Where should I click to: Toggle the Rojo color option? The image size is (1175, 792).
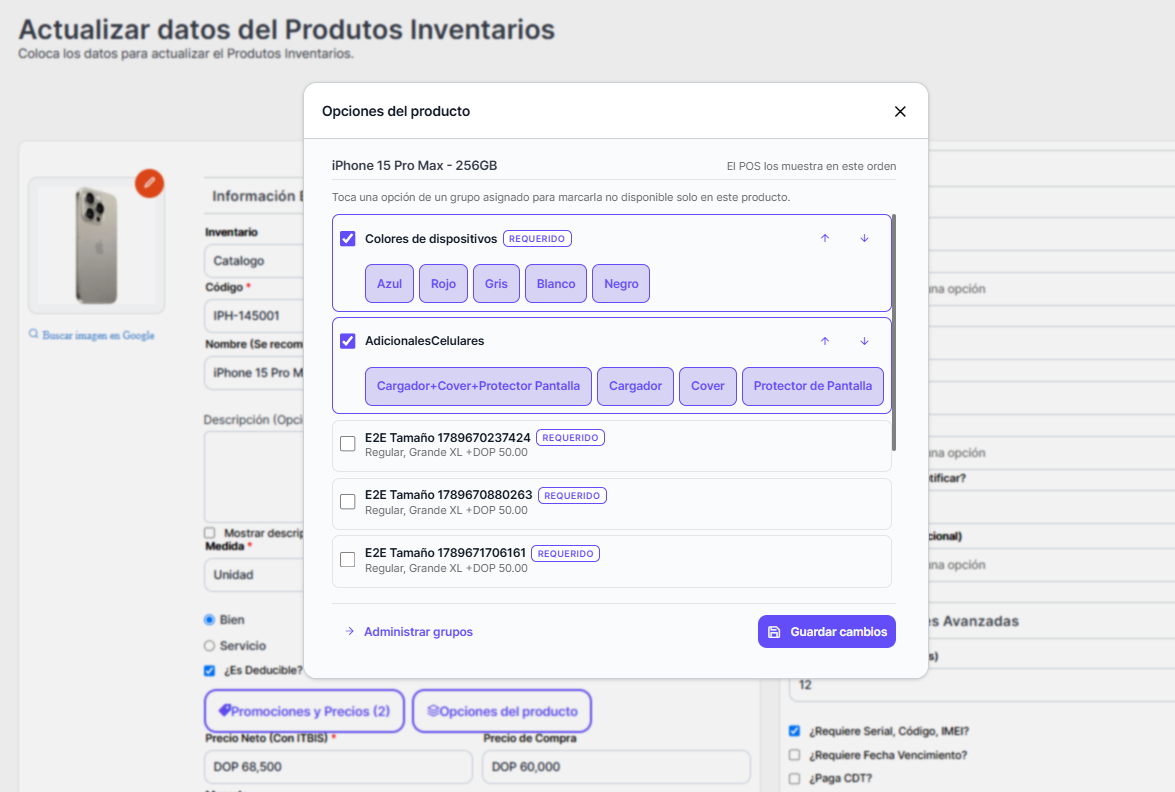pos(443,283)
